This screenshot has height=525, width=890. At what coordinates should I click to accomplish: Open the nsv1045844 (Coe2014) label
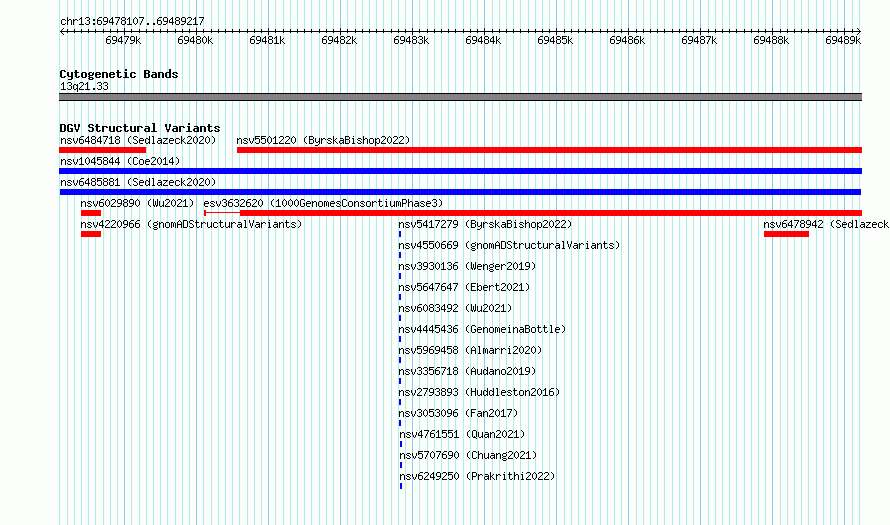[x=120, y=161]
